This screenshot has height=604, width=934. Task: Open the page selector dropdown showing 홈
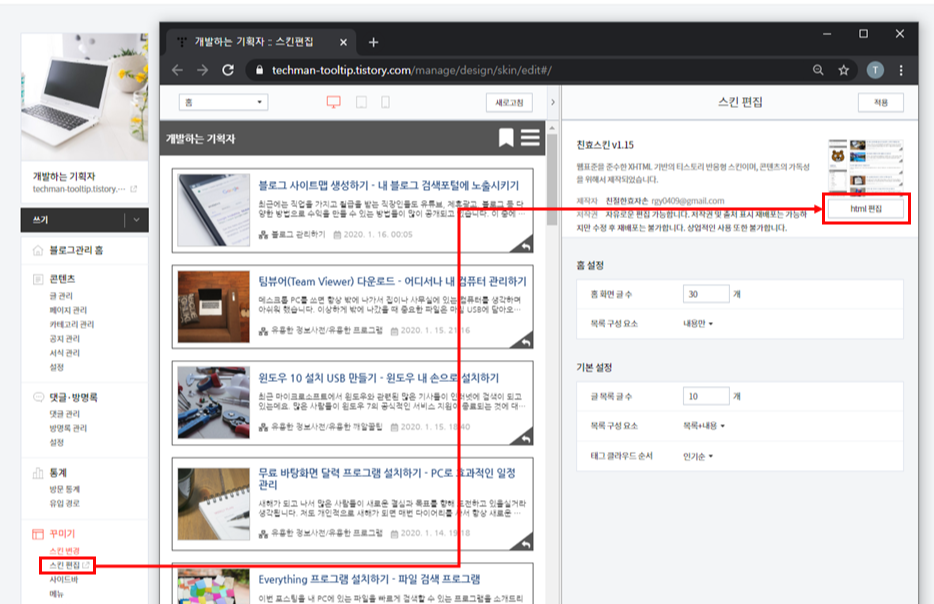click(223, 102)
